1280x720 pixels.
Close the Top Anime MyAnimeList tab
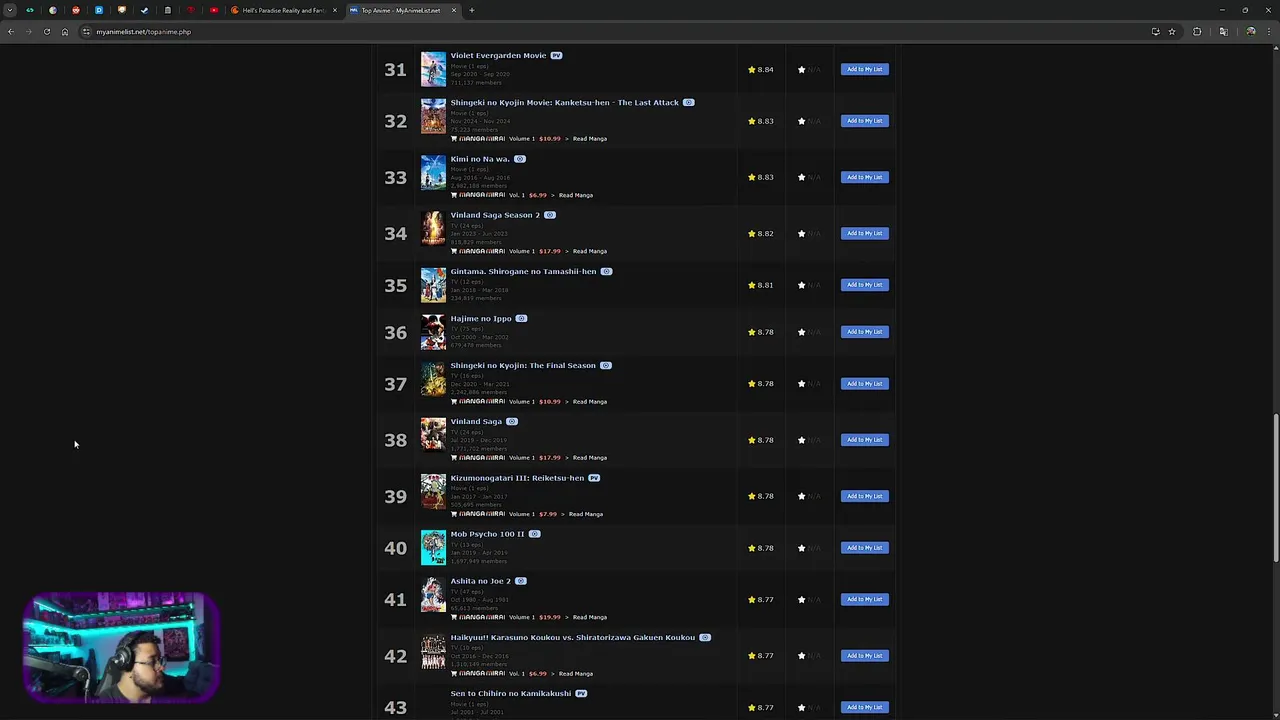click(x=454, y=10)
